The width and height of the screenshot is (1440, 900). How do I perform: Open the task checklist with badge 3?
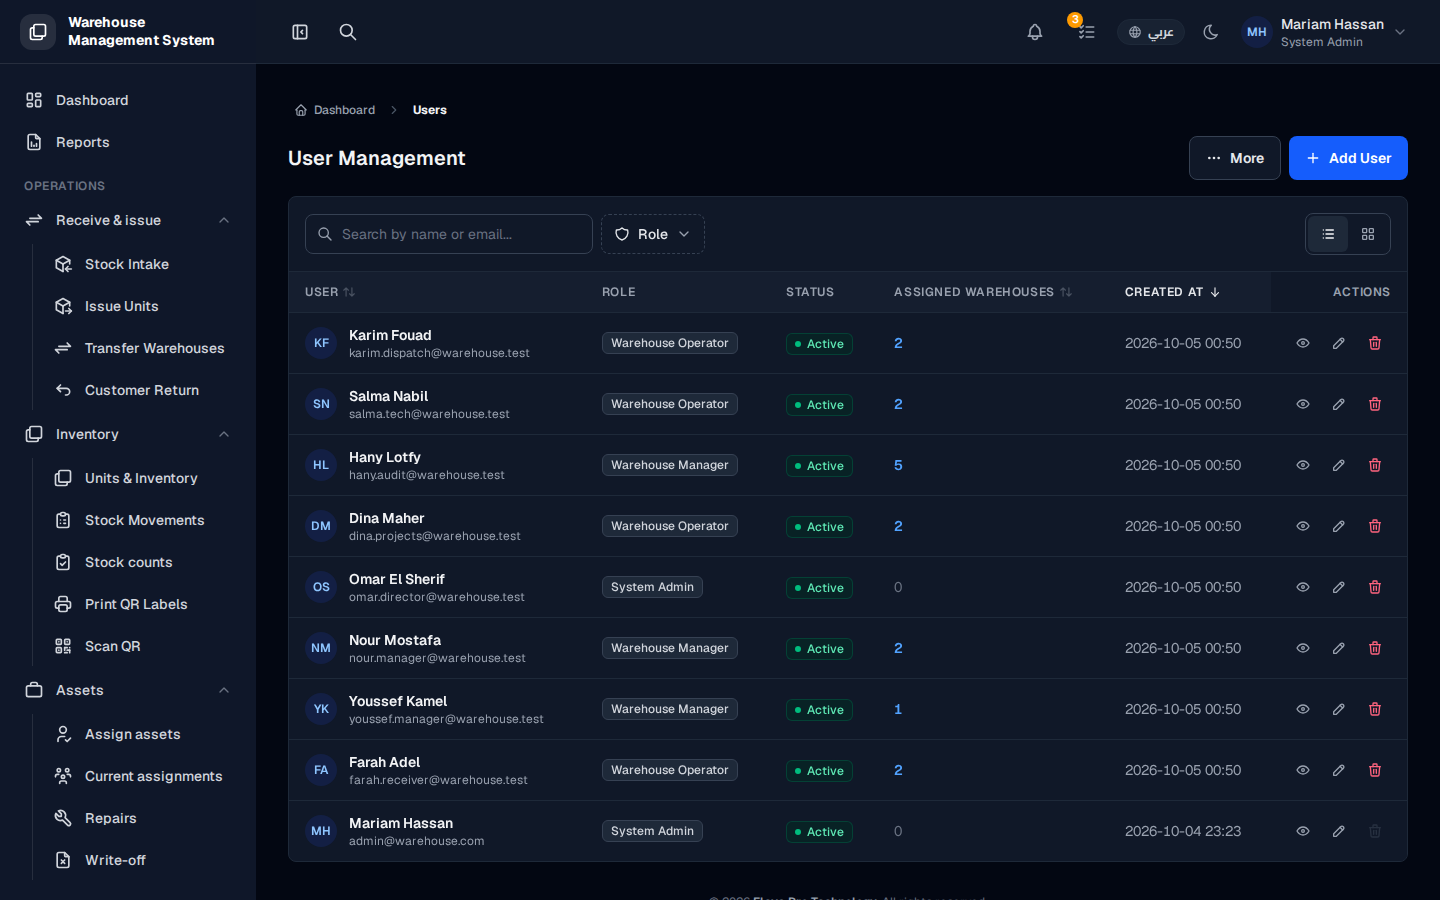point(1086,32)
